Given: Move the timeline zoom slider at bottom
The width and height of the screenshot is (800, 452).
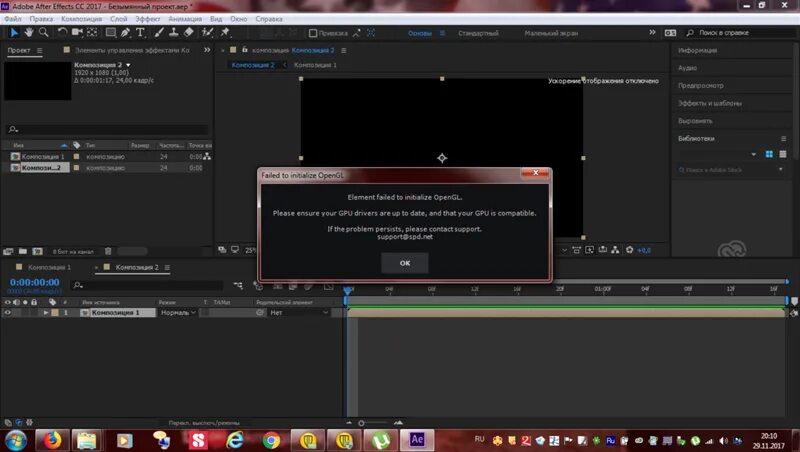Looking at the screenshot, I should point(361,423).
